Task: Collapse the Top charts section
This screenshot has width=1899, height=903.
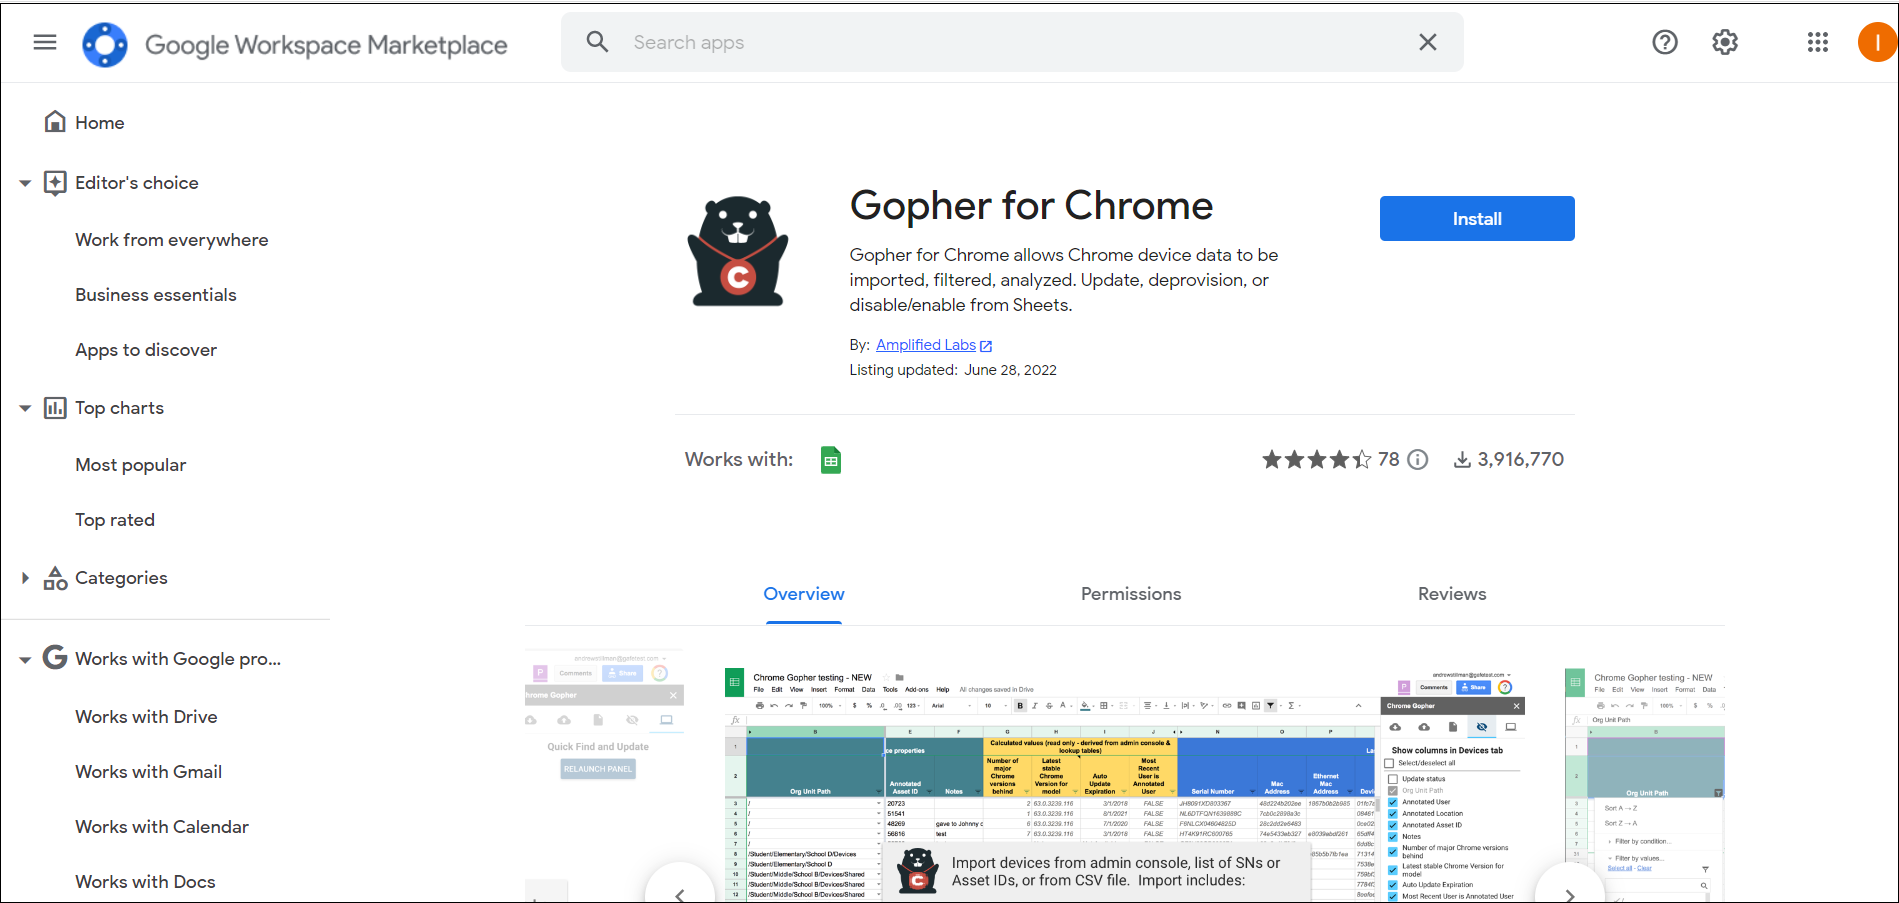Action: coord(25,408)
